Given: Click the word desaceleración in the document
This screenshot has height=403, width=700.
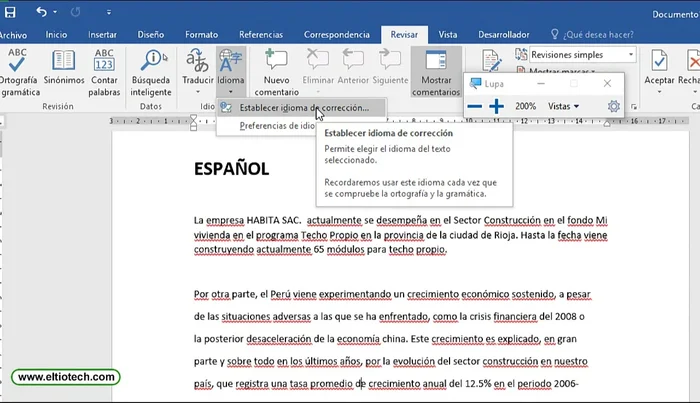Looking at the screenshot, I should [x=279, y=339].
